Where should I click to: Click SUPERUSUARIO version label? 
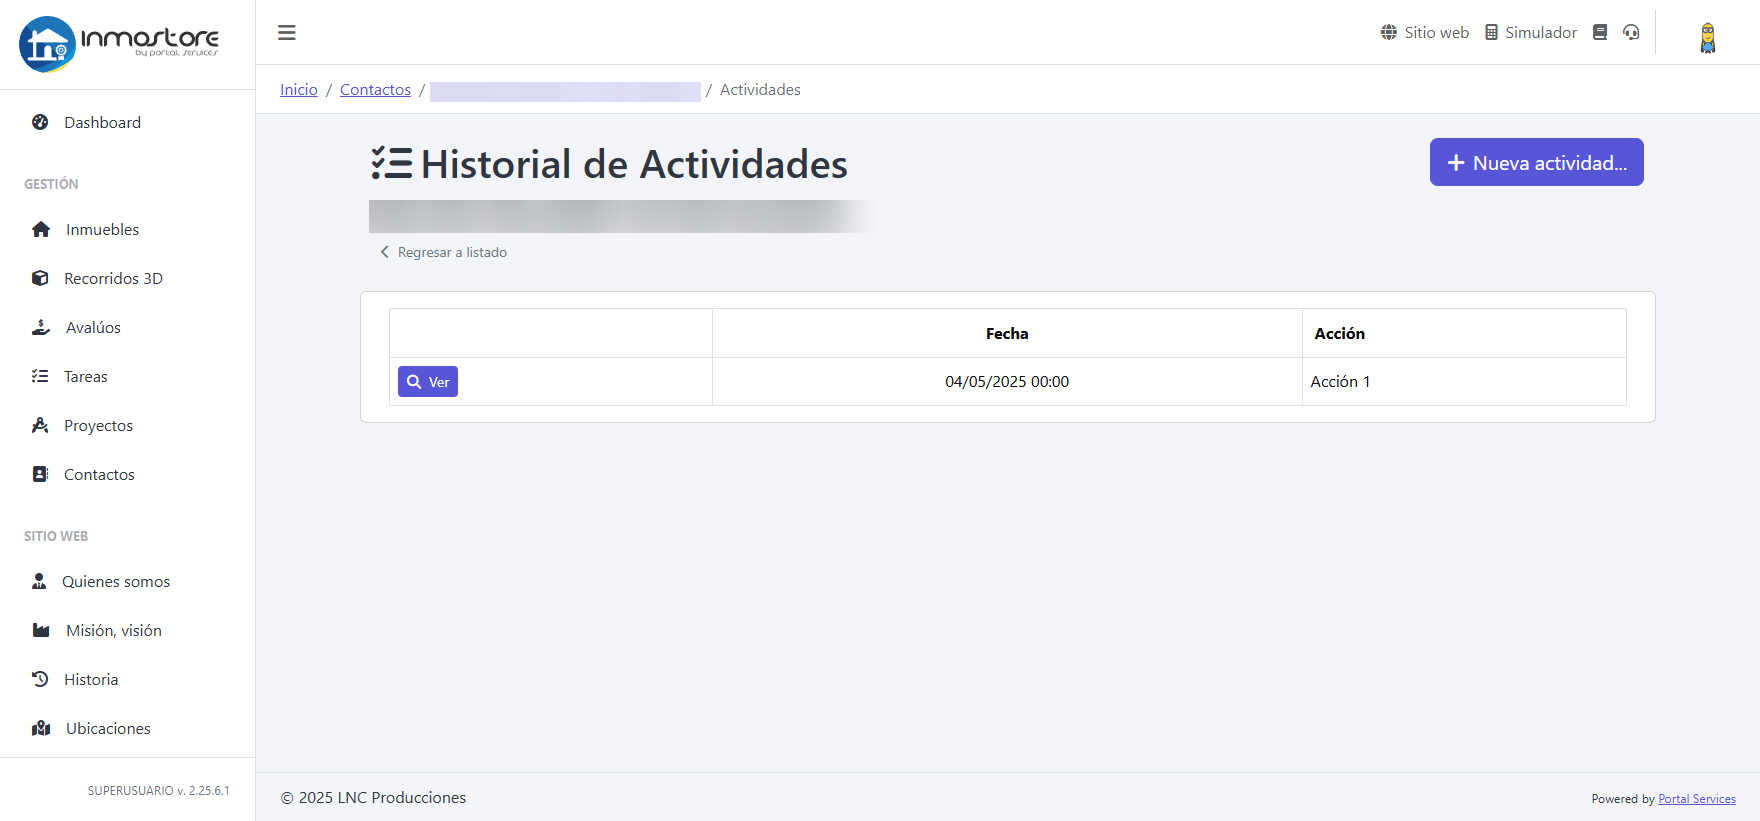tap(158, 791)
